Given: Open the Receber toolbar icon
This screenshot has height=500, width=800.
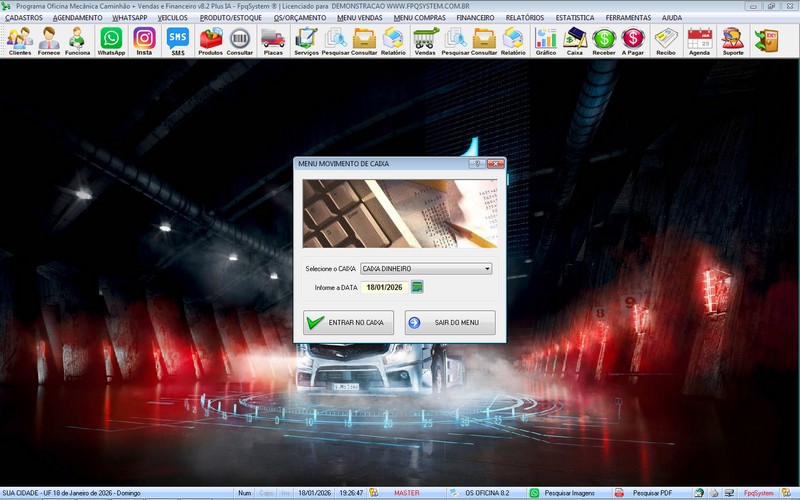Looking at the screenshot, I should 604,40.
